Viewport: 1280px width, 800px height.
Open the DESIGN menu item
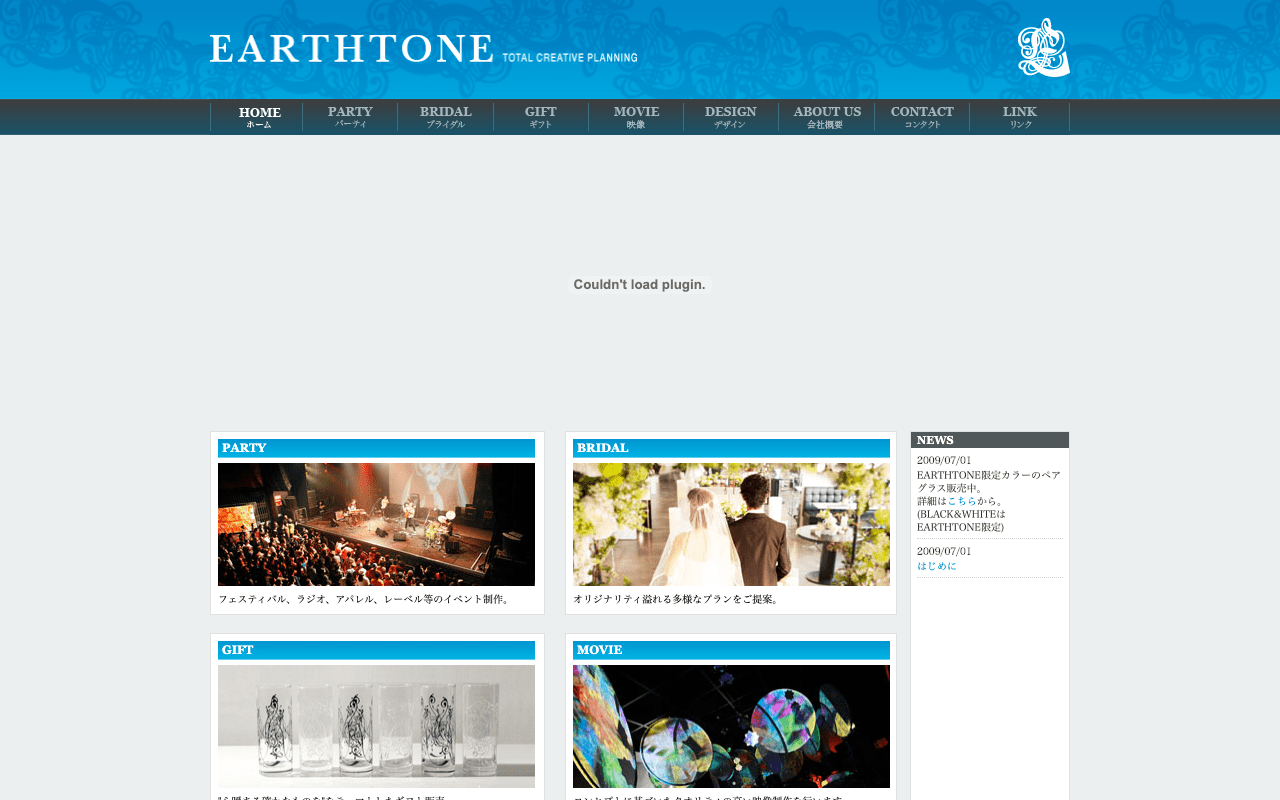[x=730, y=117]
